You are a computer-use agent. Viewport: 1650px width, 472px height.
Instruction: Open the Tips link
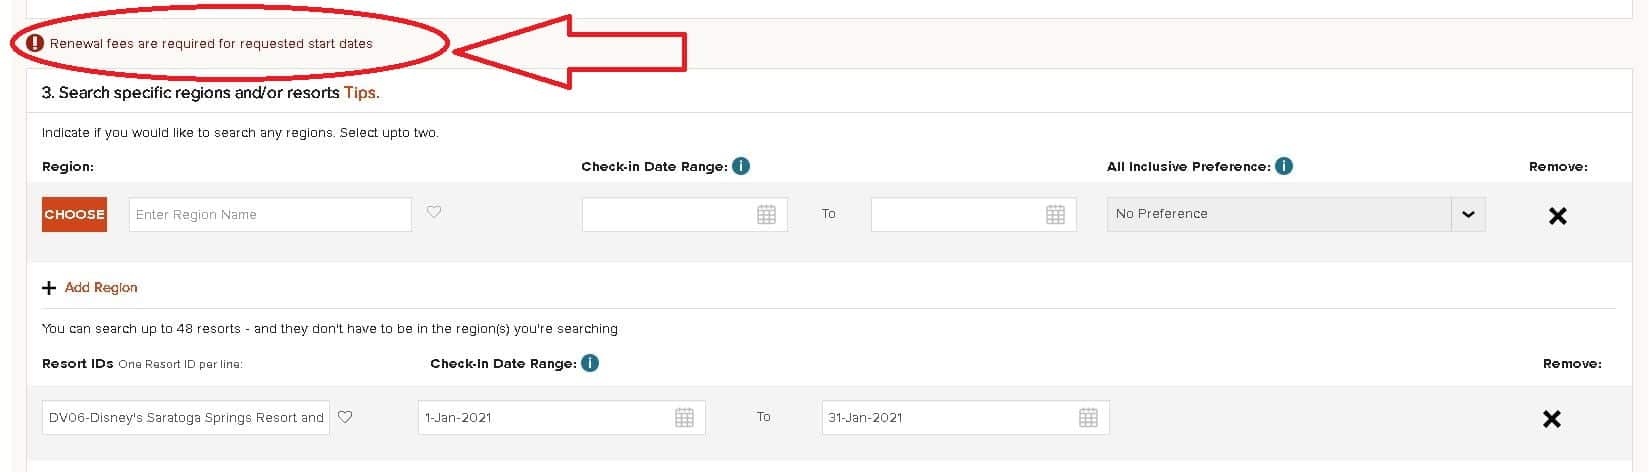pos(362,93)
